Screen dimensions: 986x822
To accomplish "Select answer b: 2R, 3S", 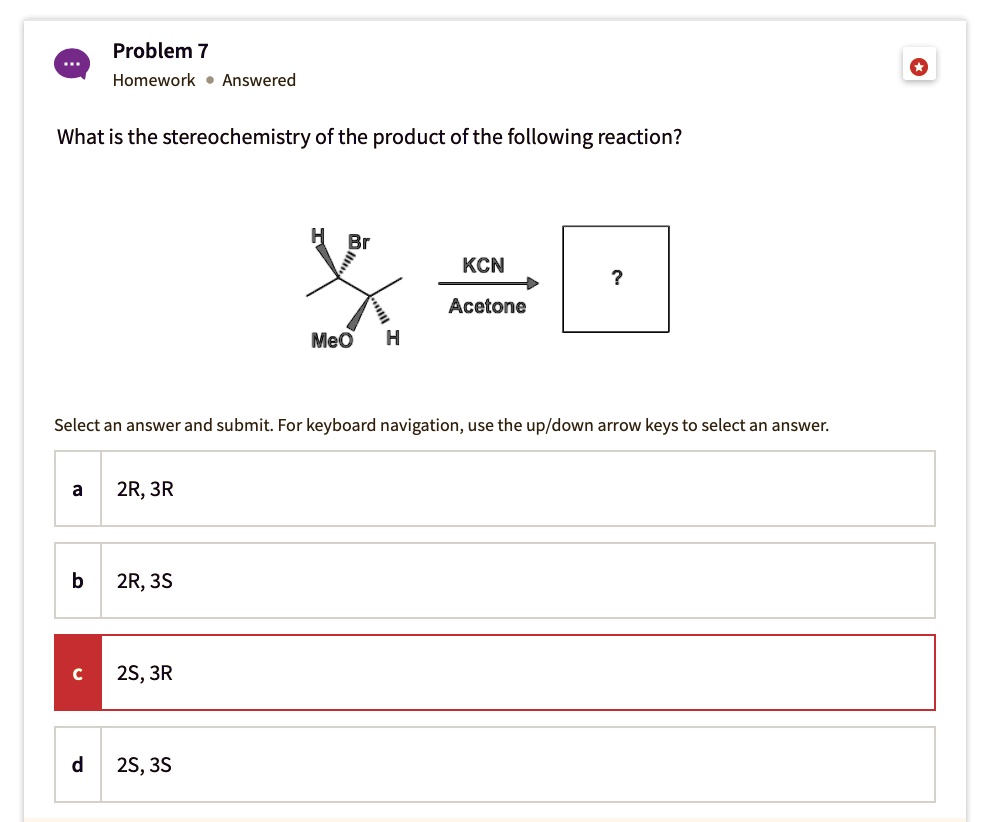I will (517, 581).
